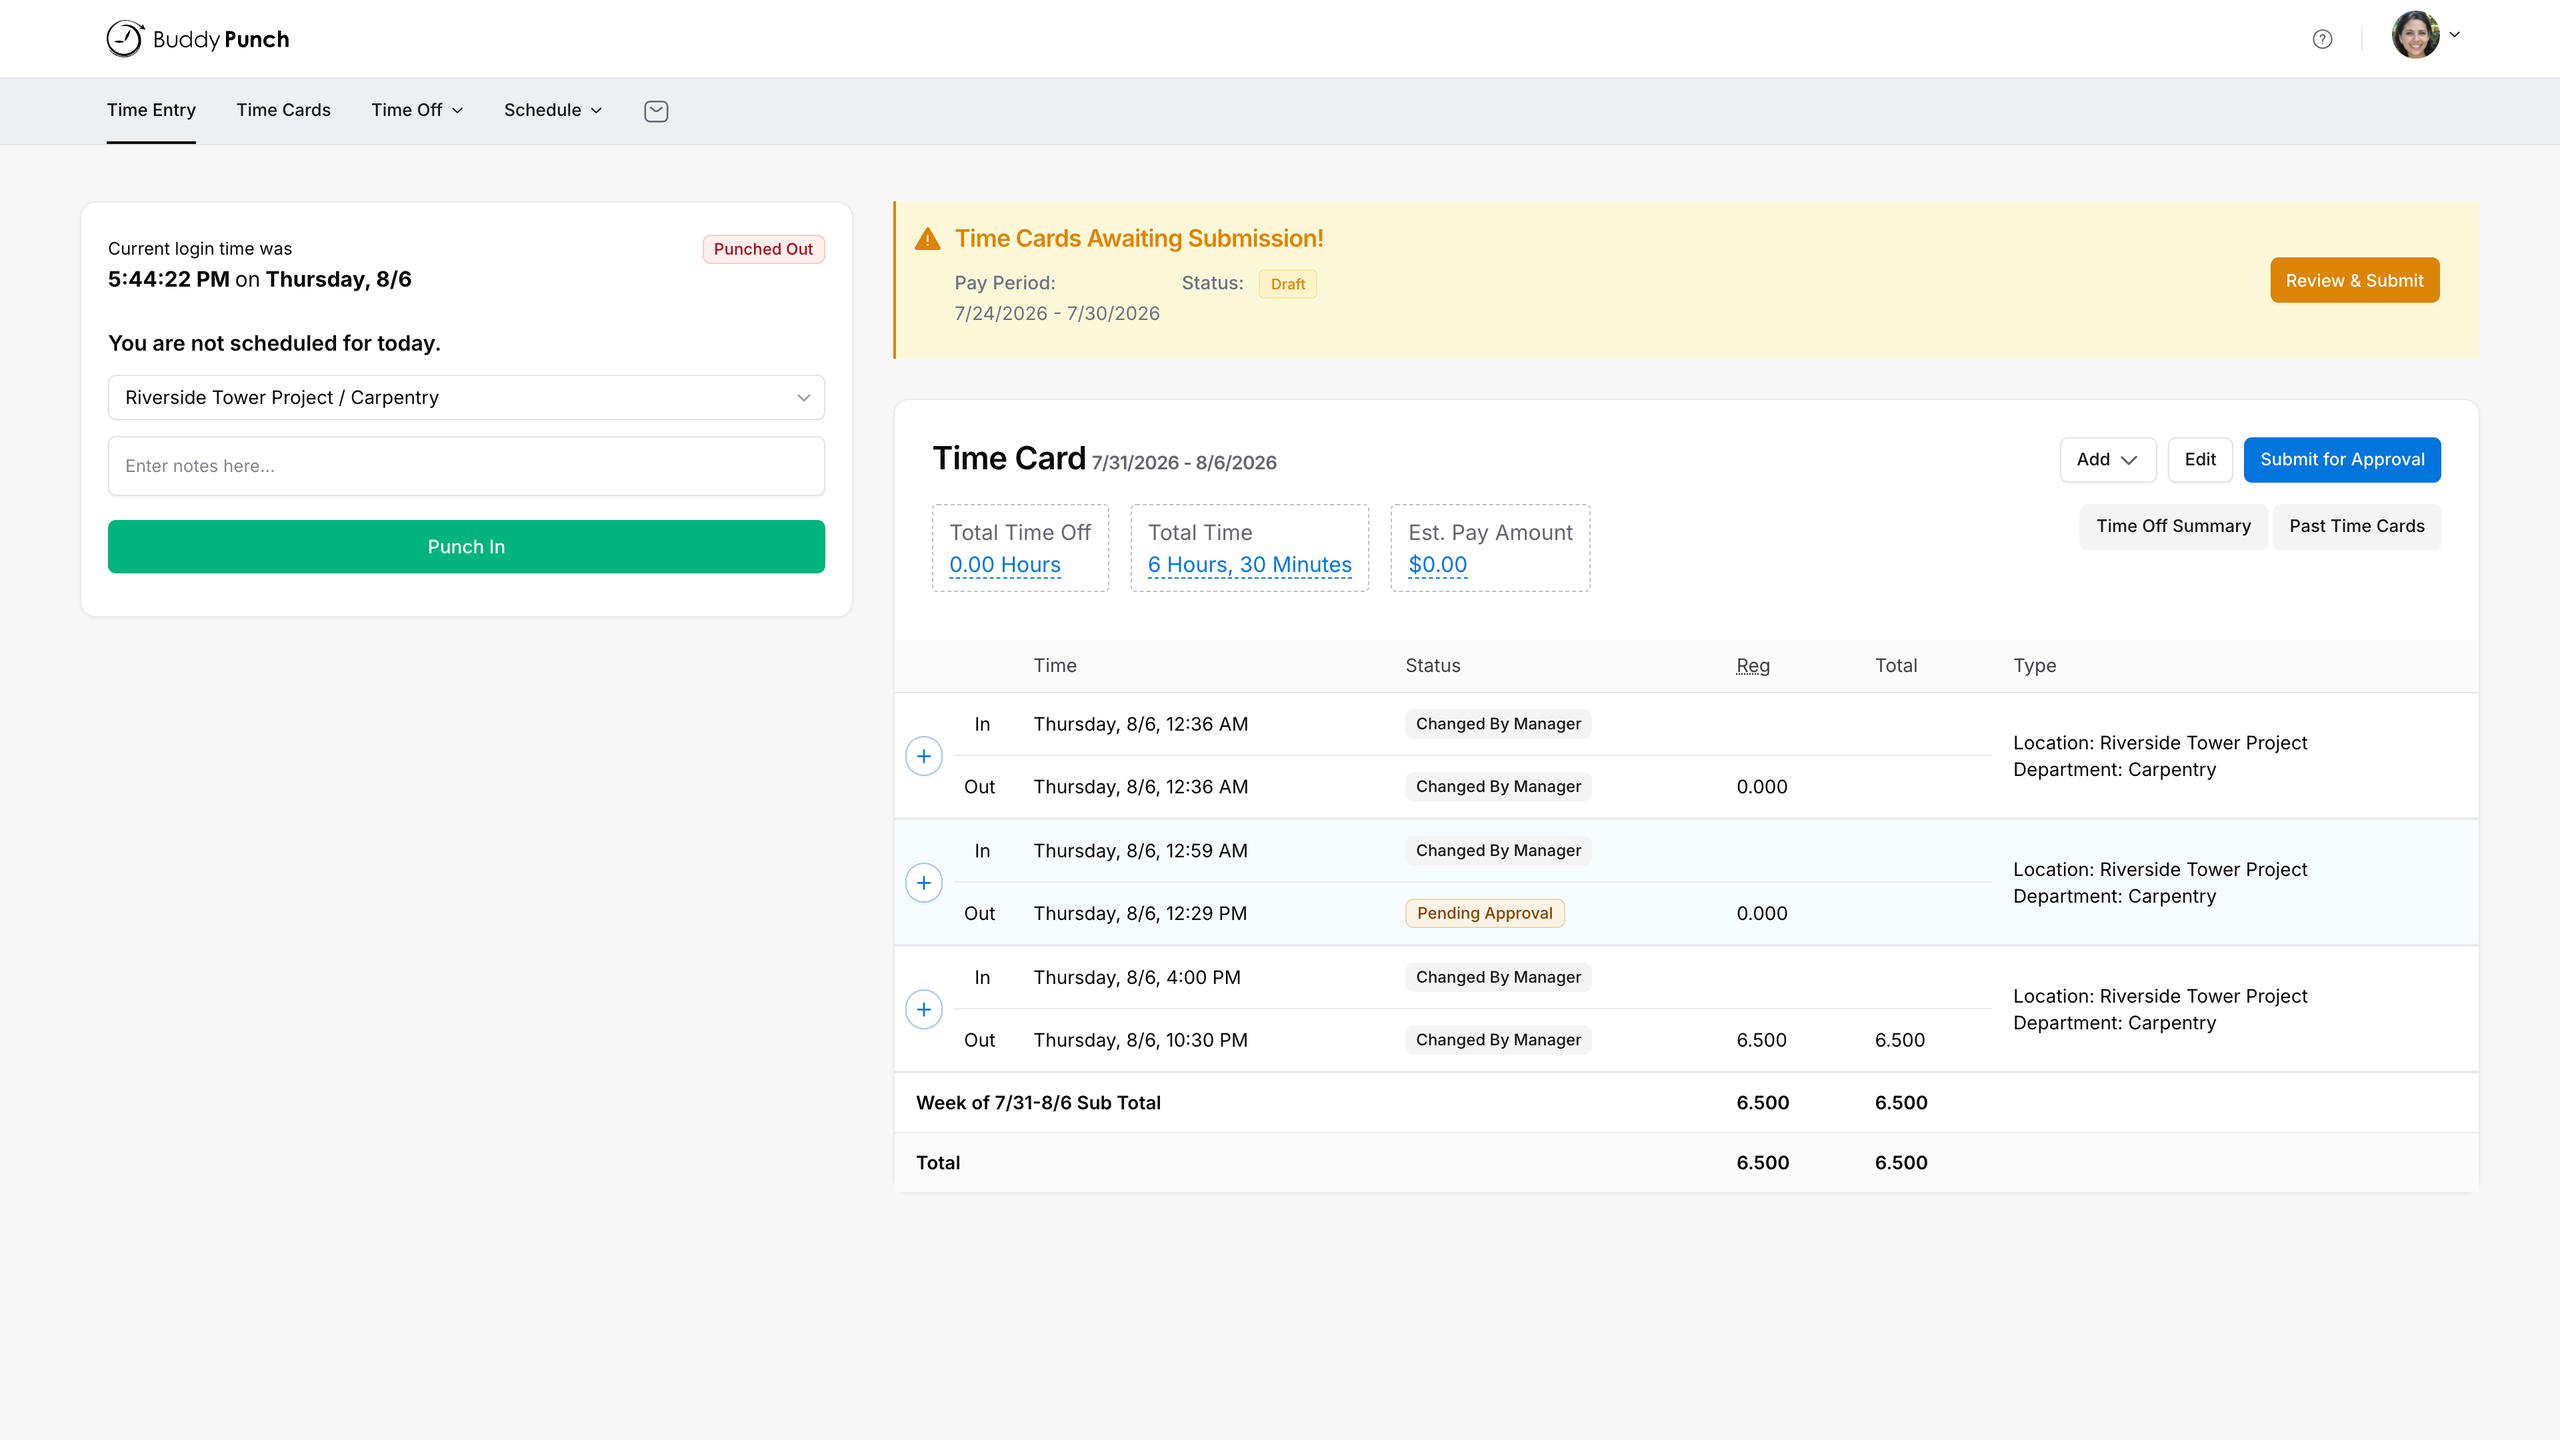Click the Status column header
The width and height of the screenshot is (2560, 1440).
coord(1432,666)
